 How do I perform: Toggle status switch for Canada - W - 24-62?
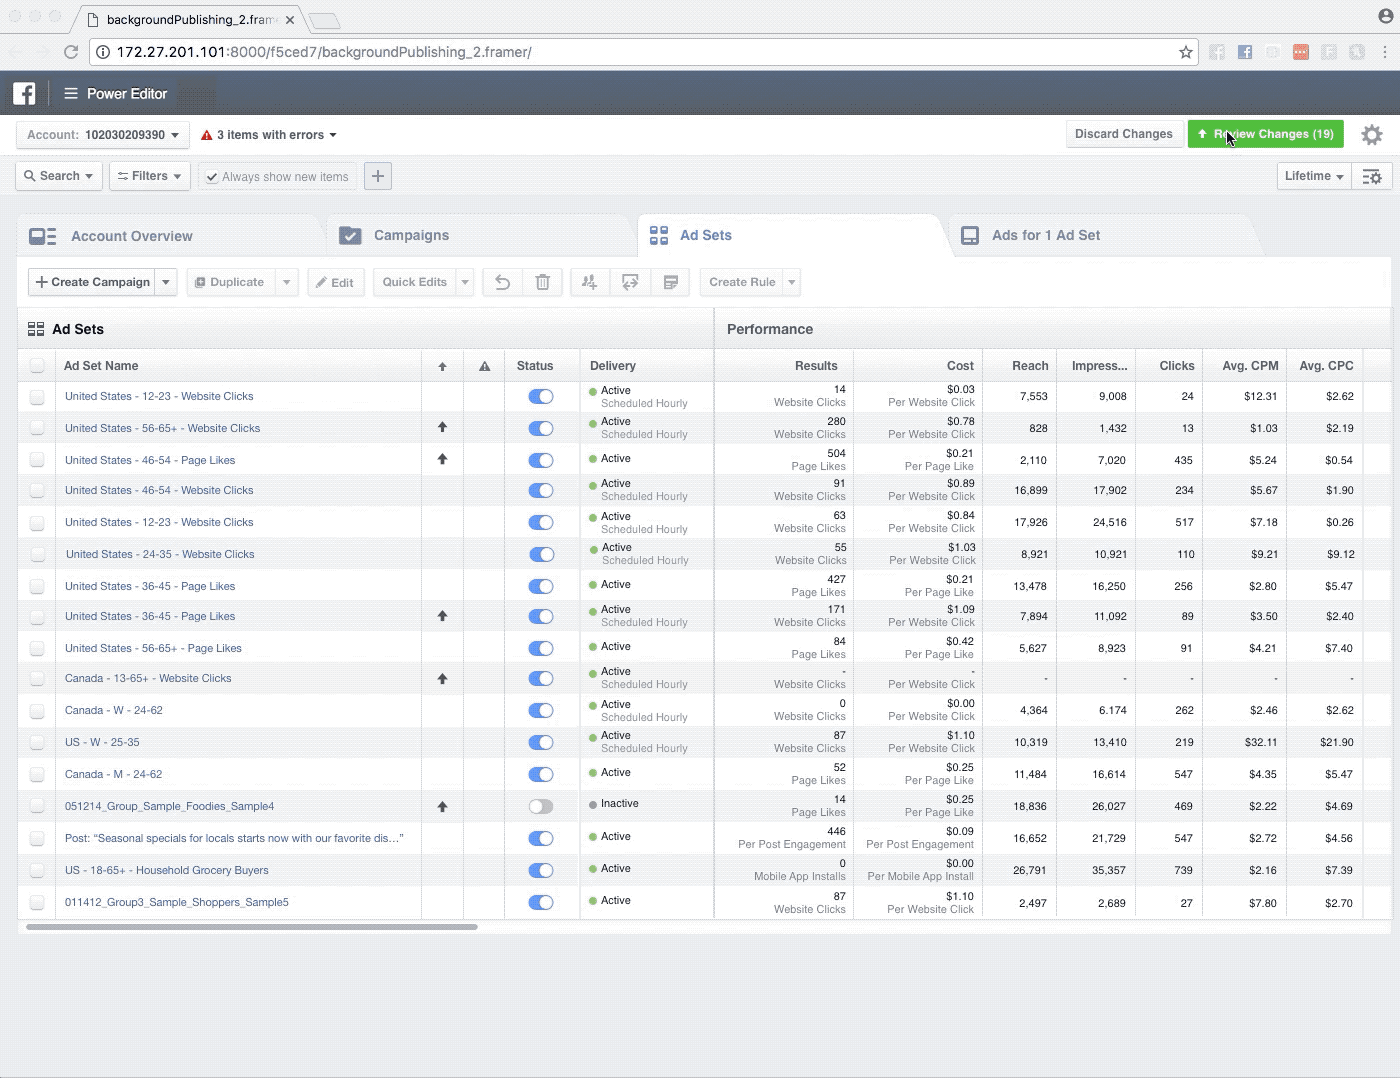541,710
